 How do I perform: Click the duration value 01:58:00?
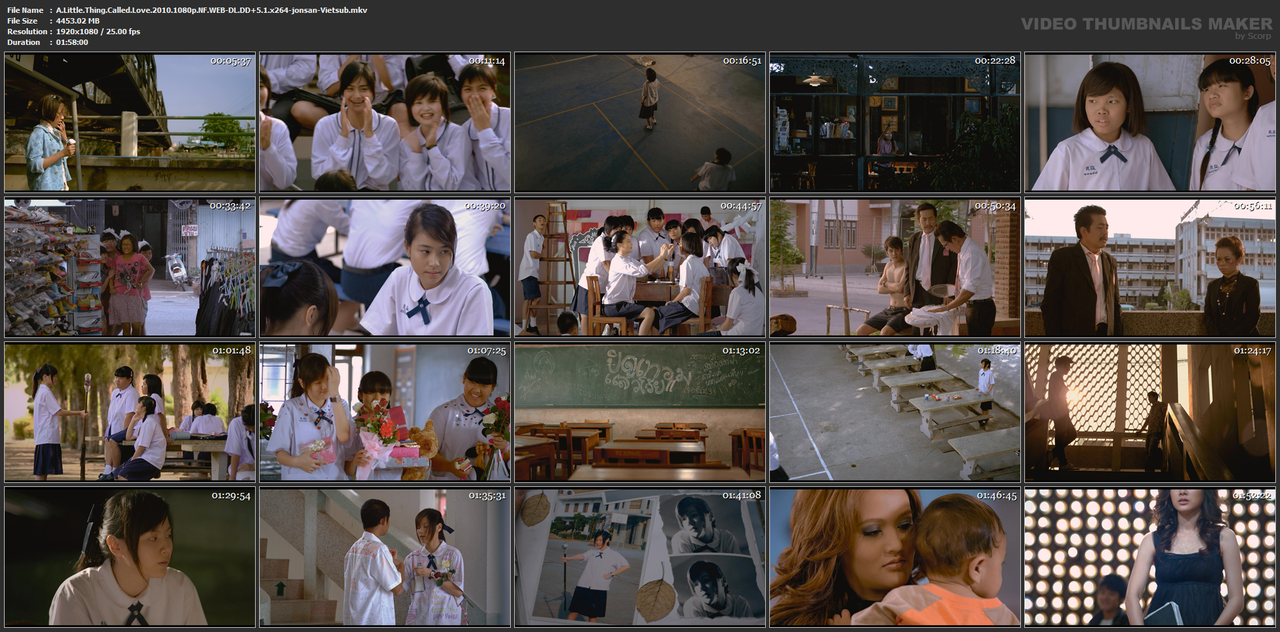coord(73,42)
